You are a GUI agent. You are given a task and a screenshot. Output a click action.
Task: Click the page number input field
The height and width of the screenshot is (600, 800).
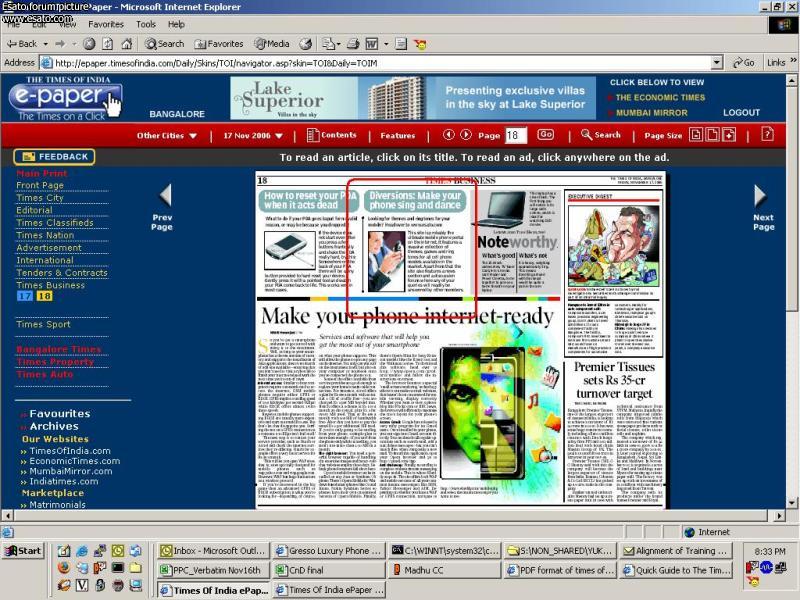tap(515, 135)
